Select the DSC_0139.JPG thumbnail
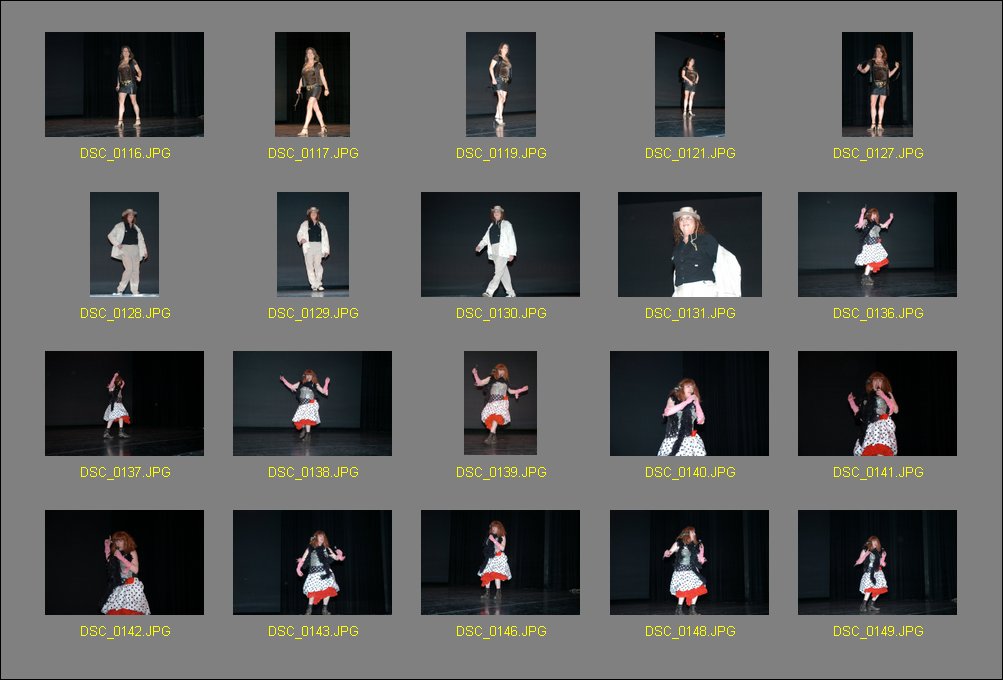Image resolution: width=1003 pixels, height=680 pixels. coord(500,403)
